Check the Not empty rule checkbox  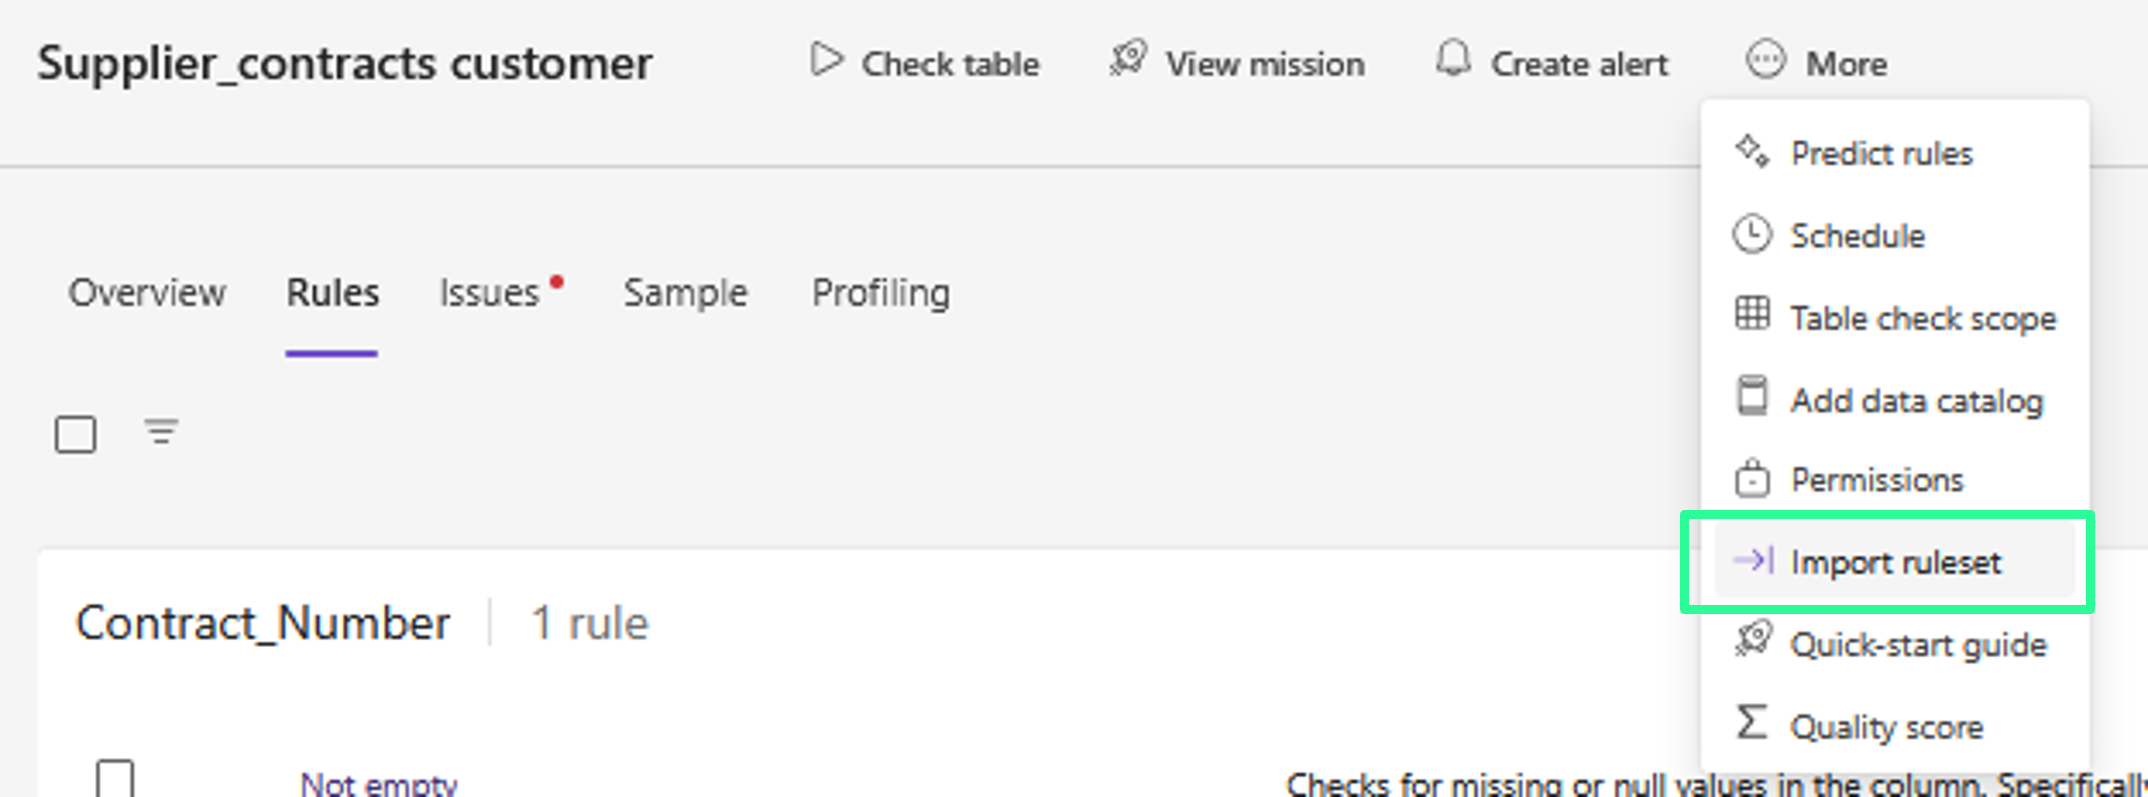[115, 778]
